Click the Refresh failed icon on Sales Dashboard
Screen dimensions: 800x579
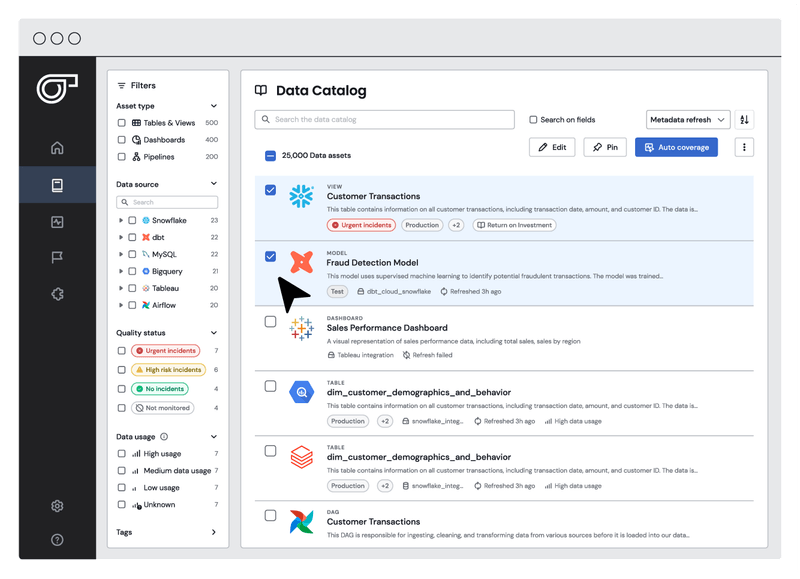pyautogui.click(x=406, y=355)
